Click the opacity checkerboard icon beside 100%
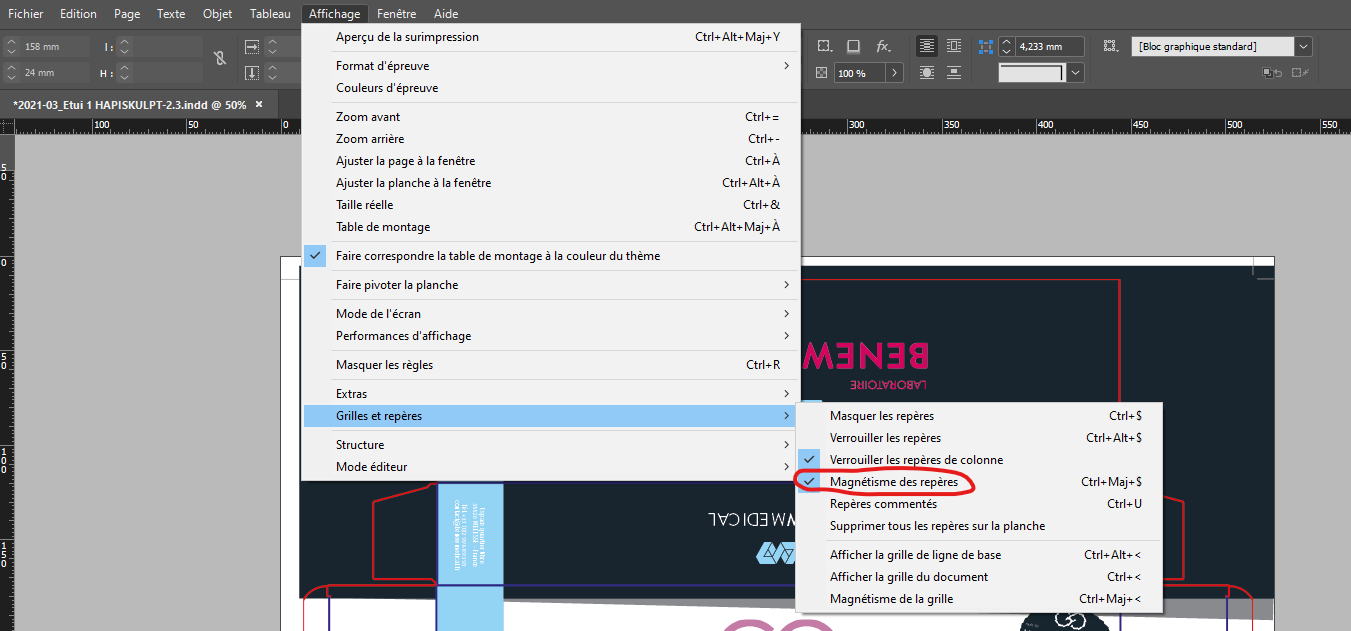 [823, 72]
